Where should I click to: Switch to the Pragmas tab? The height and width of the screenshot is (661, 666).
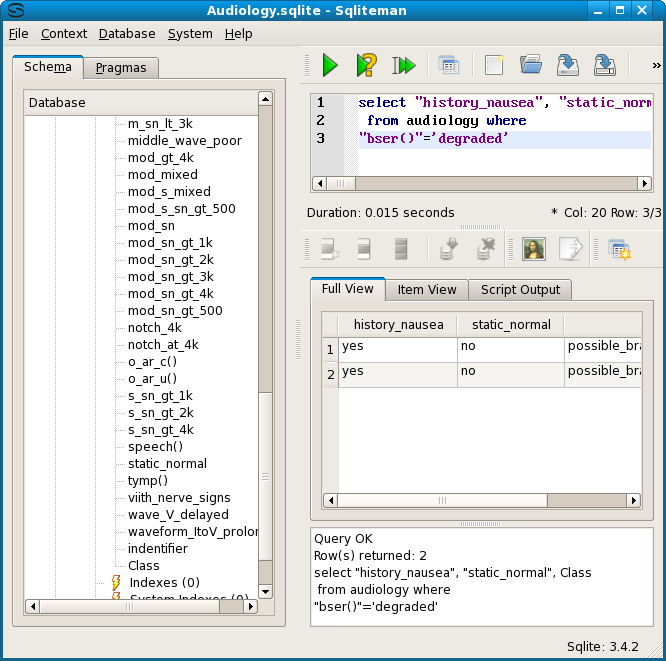[120, 68]
